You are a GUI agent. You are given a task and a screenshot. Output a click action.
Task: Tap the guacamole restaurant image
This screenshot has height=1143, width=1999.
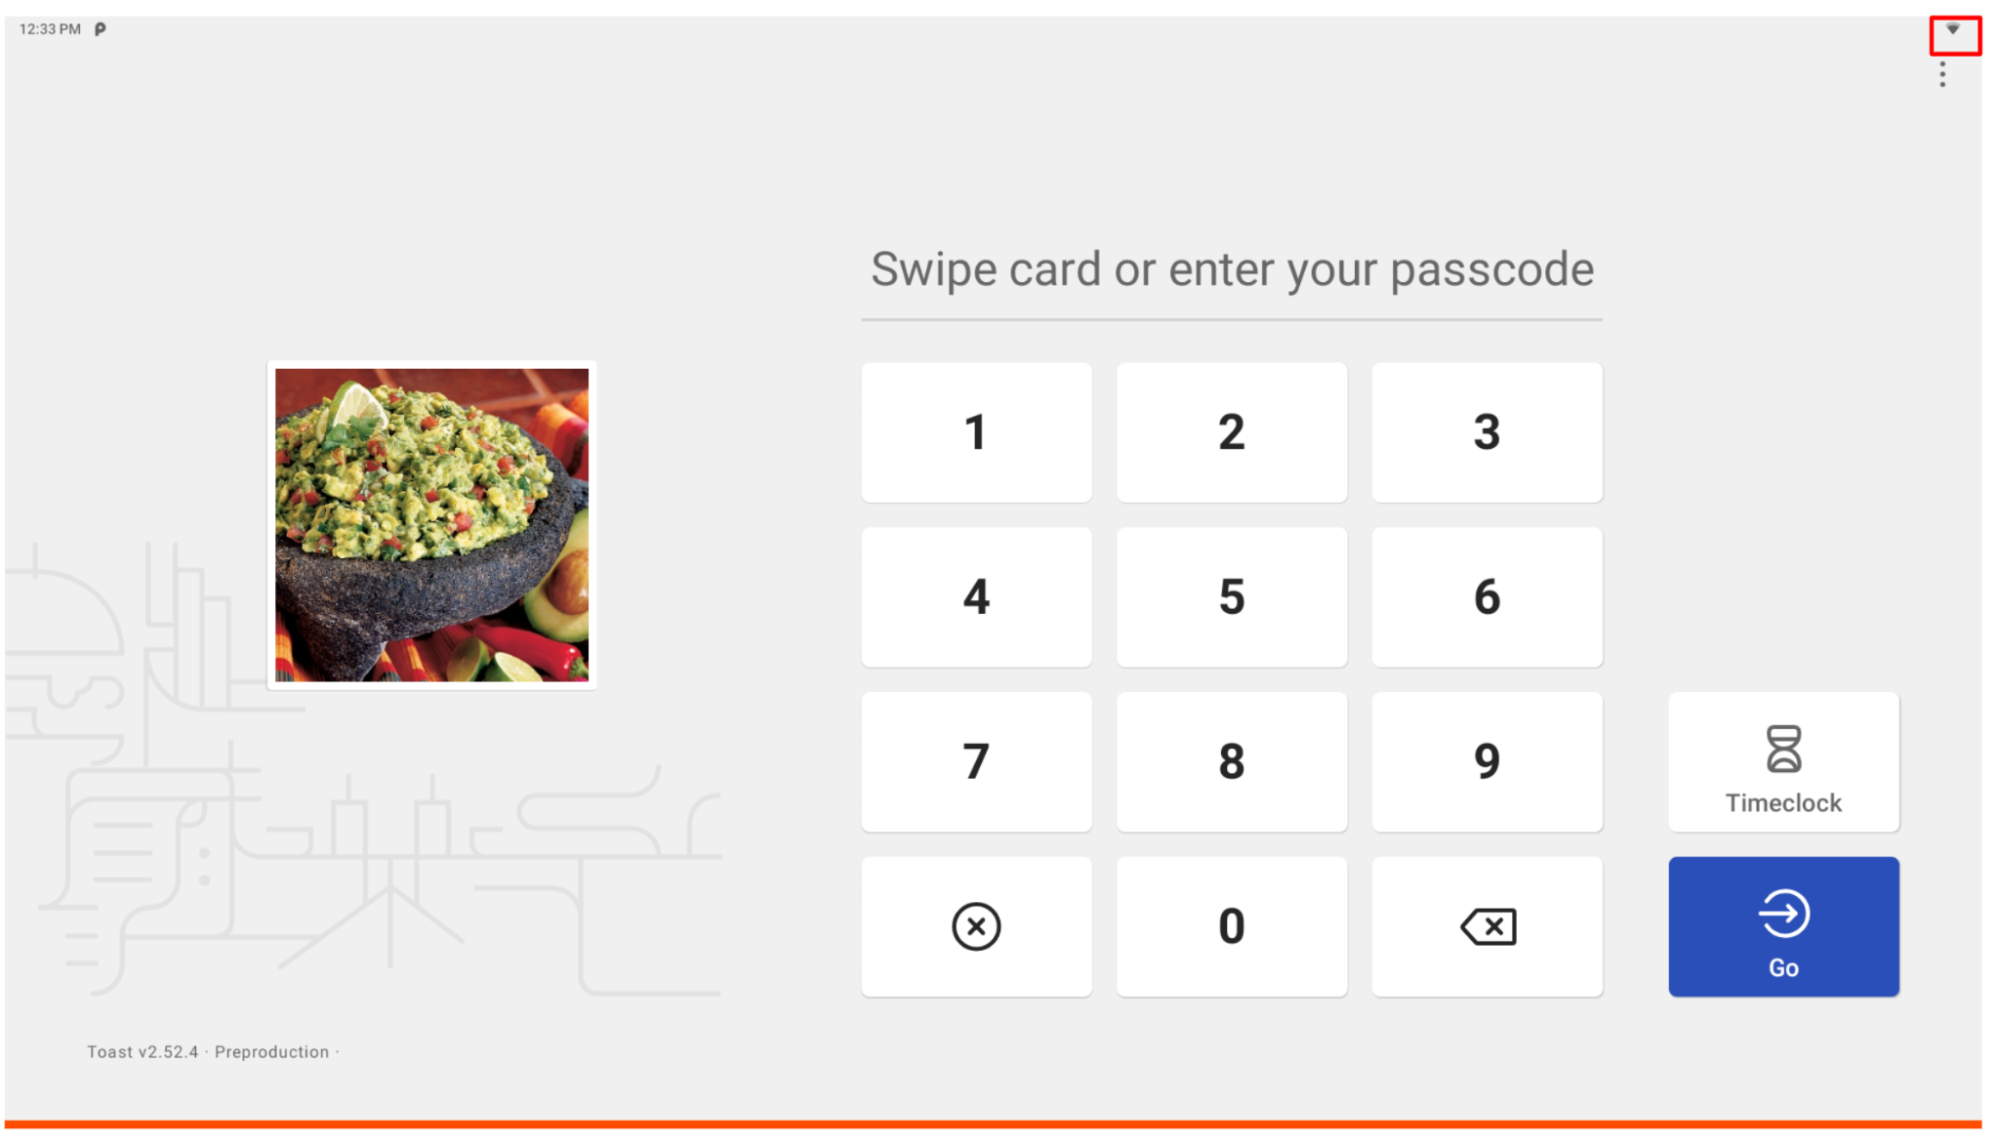tap(431, 524)
